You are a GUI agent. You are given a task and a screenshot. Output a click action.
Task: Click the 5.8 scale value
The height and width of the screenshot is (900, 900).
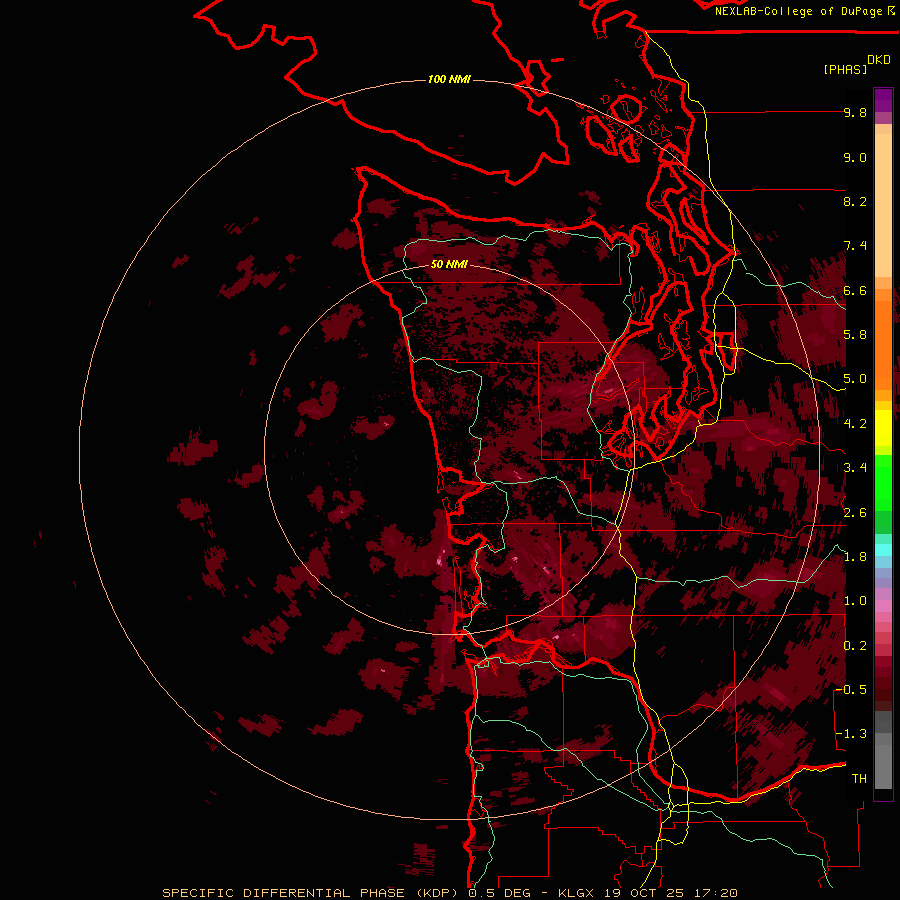[x=855, y=335]
